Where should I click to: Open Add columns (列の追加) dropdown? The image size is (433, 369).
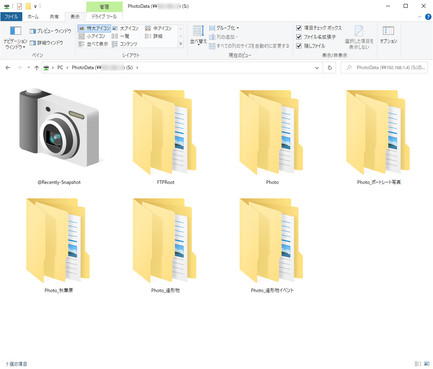coord(223,37)
